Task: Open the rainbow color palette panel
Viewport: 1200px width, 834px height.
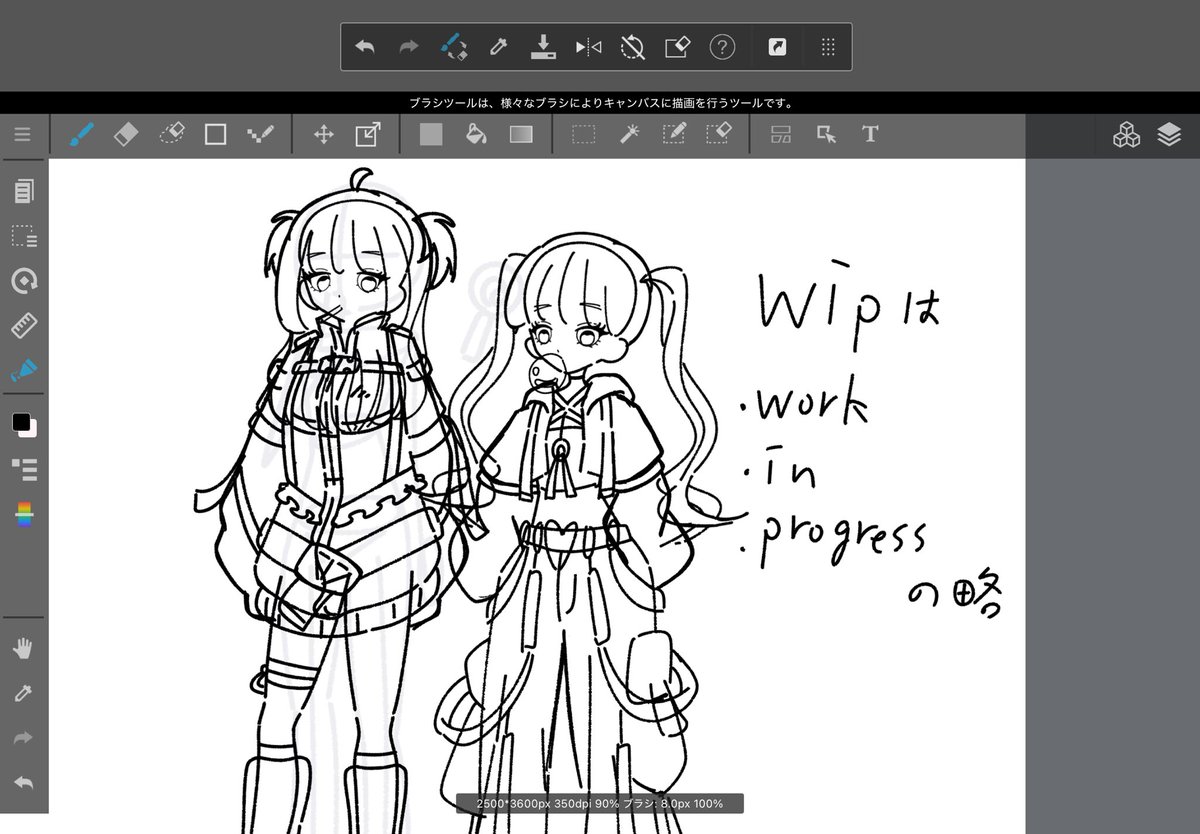Action: [x=24, y=515]
